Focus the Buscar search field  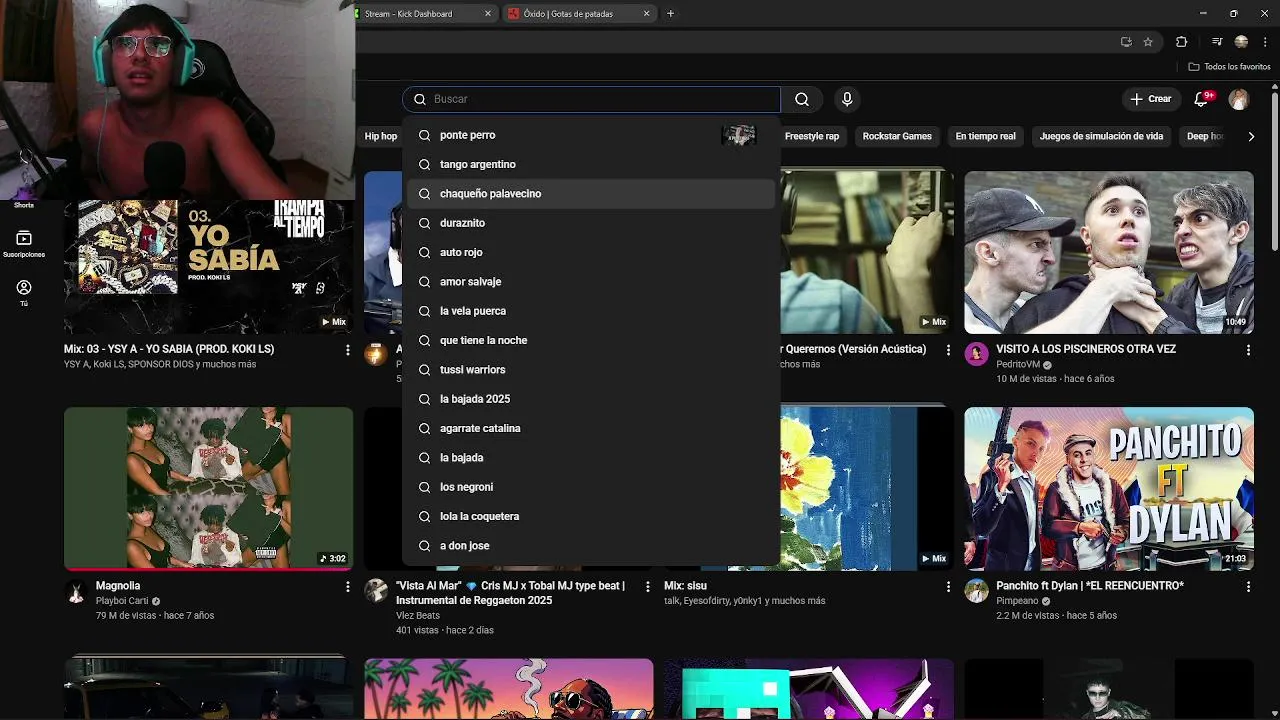coord(592,99)
